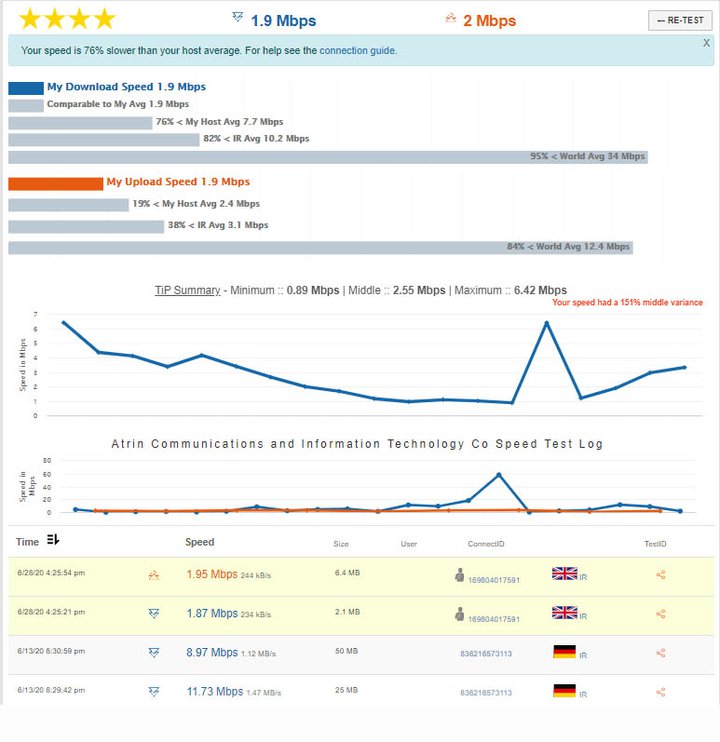
Task: Click the blue My Download Speed bar
Action: point(26,88)
